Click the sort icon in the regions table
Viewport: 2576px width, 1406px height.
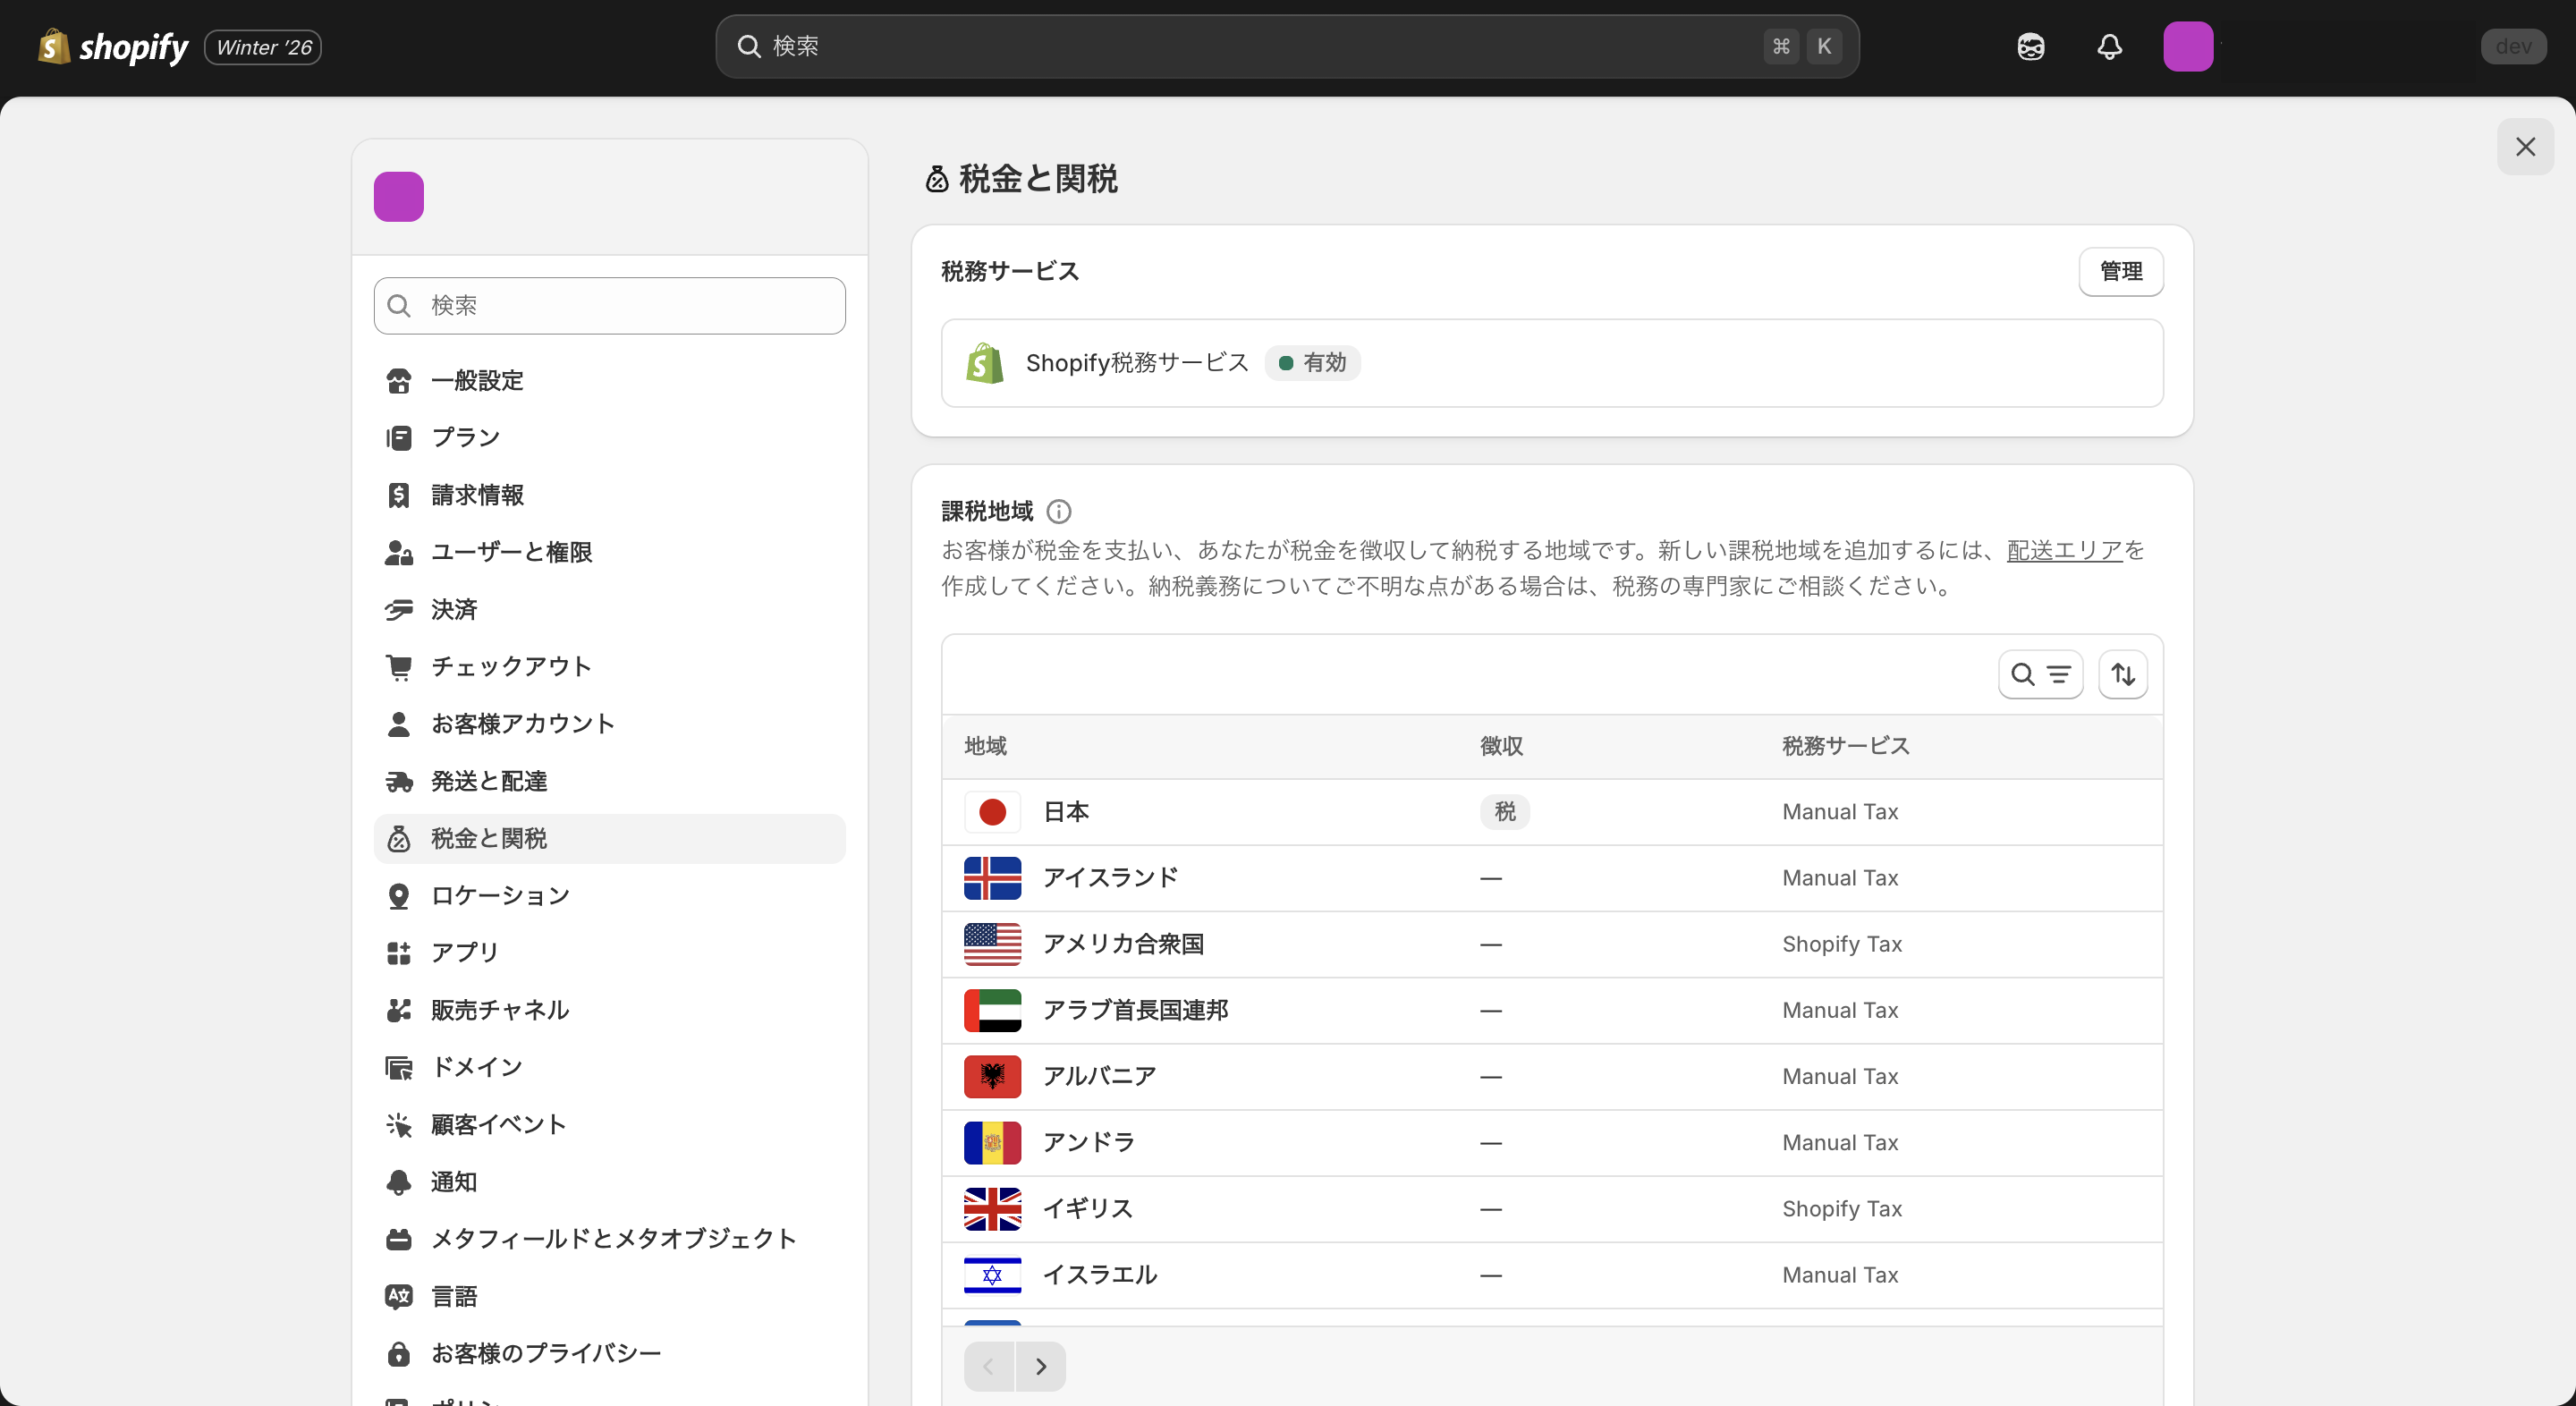[2122, 674]
